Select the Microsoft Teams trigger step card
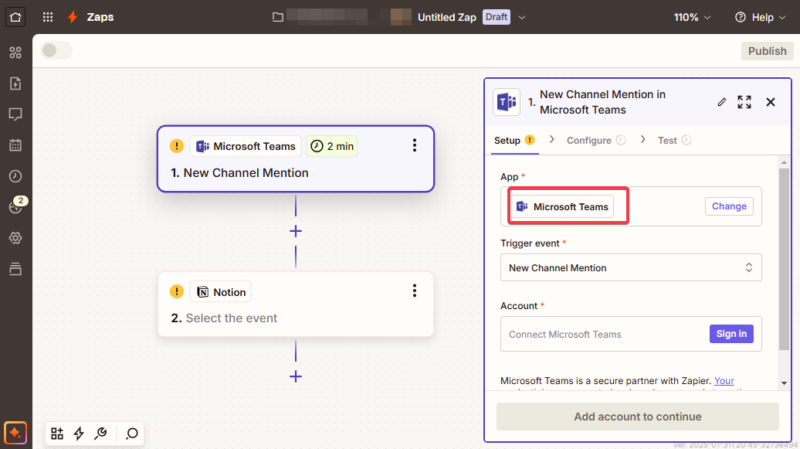Viewport: 800px width, 449px height. click(x=296, y=159)
